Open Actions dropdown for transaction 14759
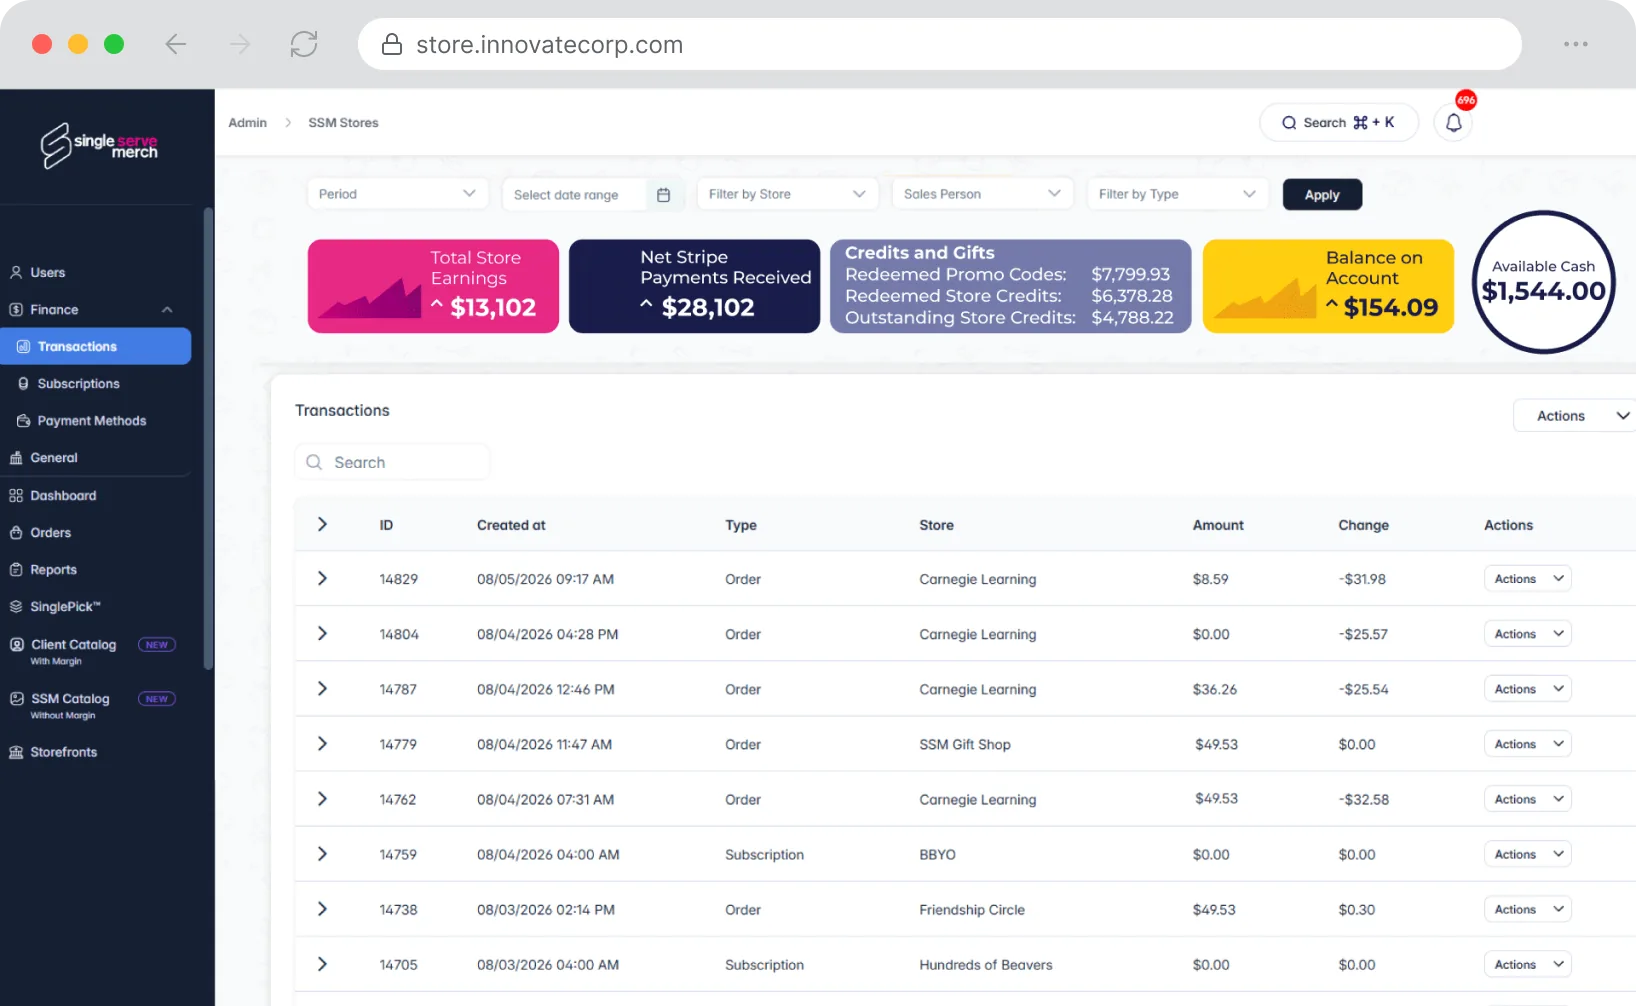The height and width of the screenshot is (1006, 1636). click(1527, 854)
